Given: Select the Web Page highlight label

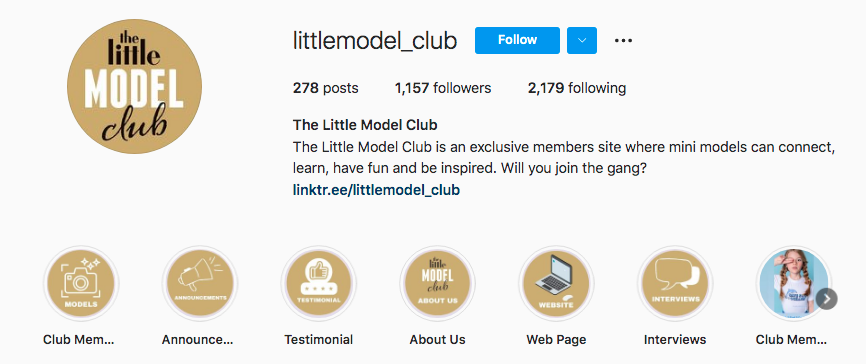Looking at the screenshot, I should tap(556, 339).
